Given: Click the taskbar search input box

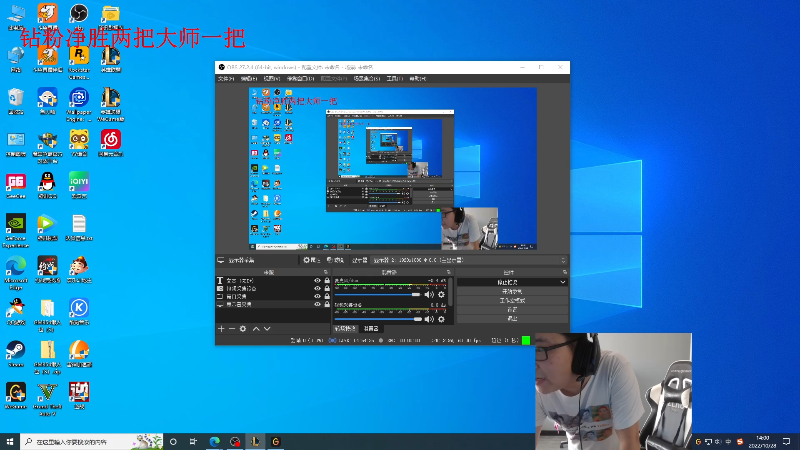Looking at the screenshot, I should 92,441.
